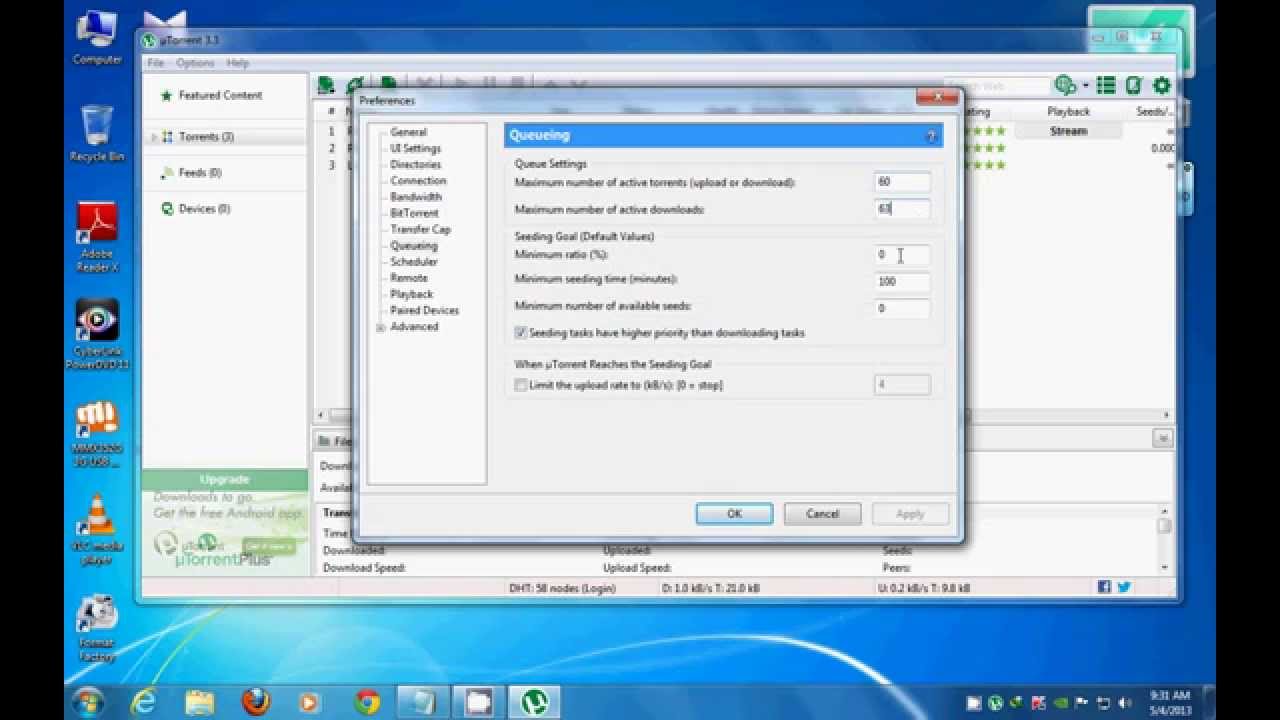1280x720 pixels.
Task: Open the Add Torrent toolbar icon
Action: (x=326, y=85)
